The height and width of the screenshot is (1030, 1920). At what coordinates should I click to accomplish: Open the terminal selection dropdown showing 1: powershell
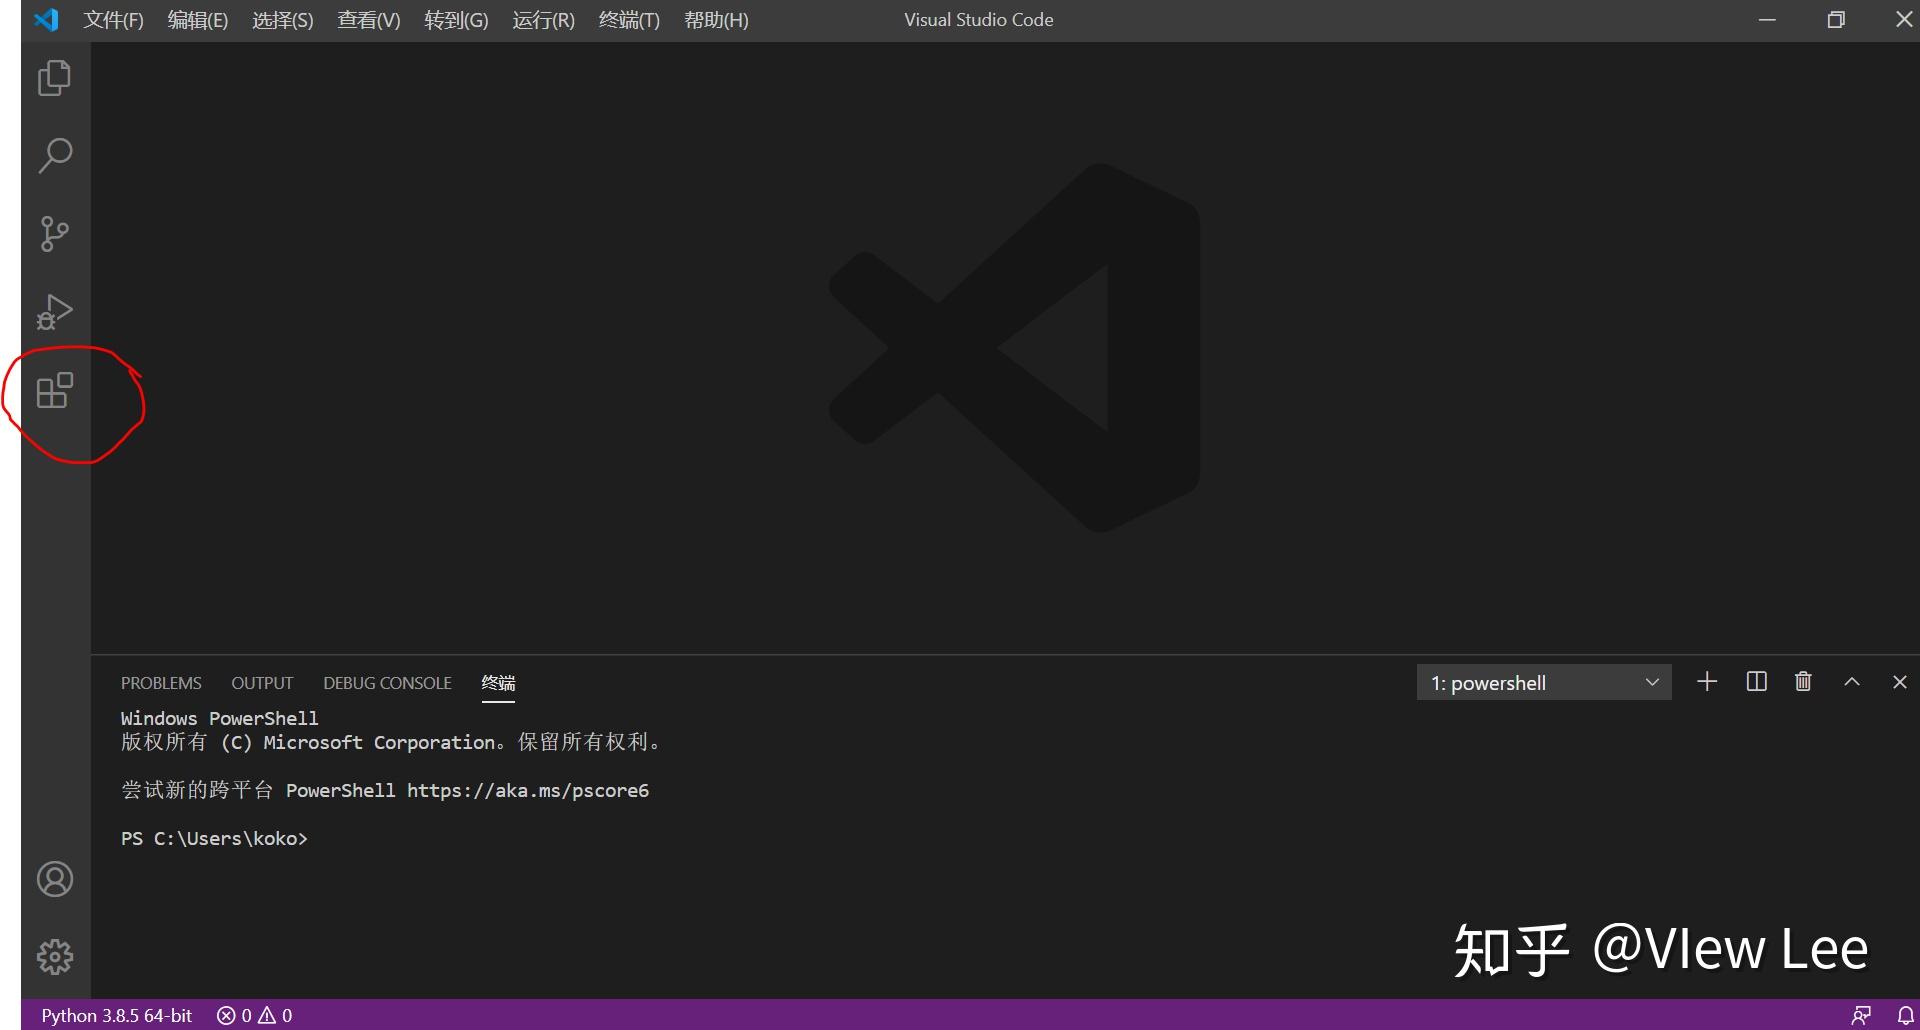click(1543, 682)
